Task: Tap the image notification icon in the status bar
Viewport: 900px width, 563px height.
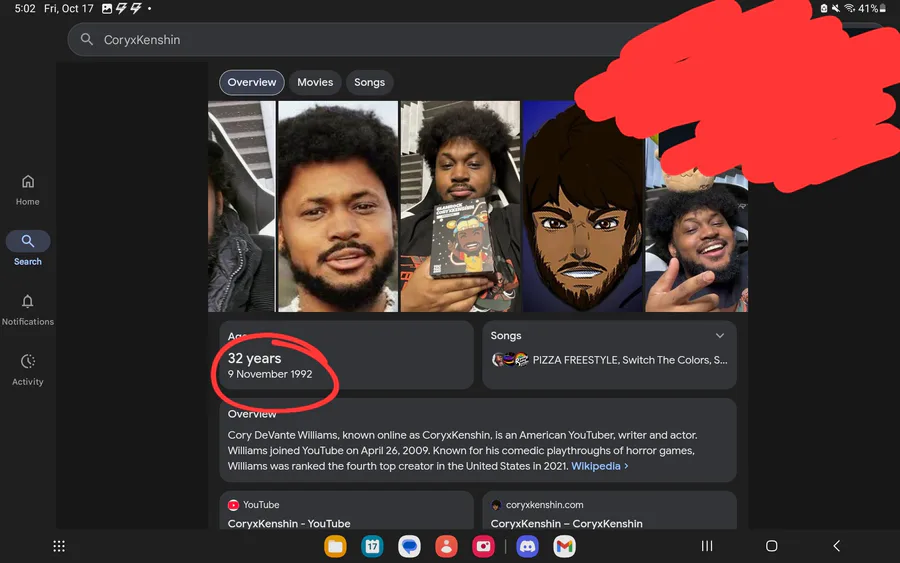Action: coord(107,9)
